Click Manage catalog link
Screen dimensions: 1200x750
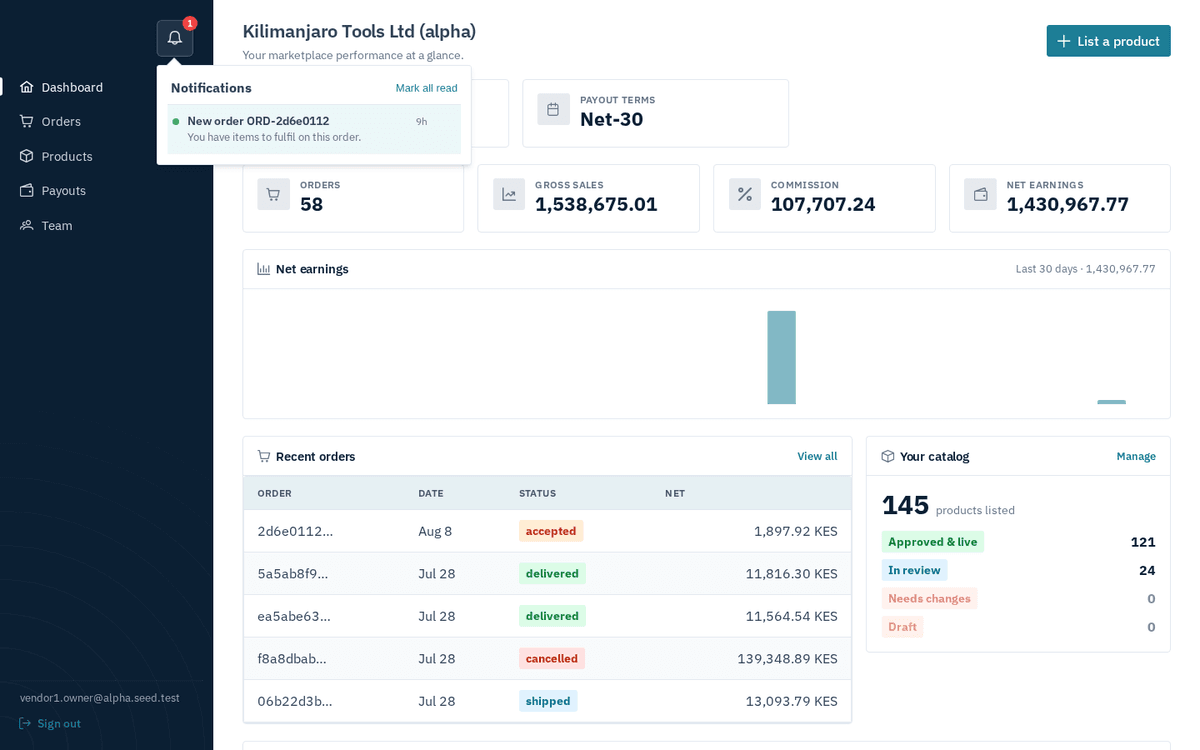(x=1136, y=456)
